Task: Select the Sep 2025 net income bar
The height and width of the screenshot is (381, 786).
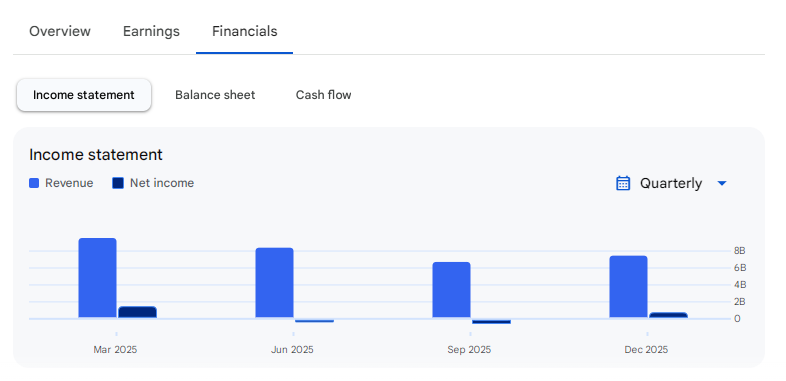Action: 491,321
